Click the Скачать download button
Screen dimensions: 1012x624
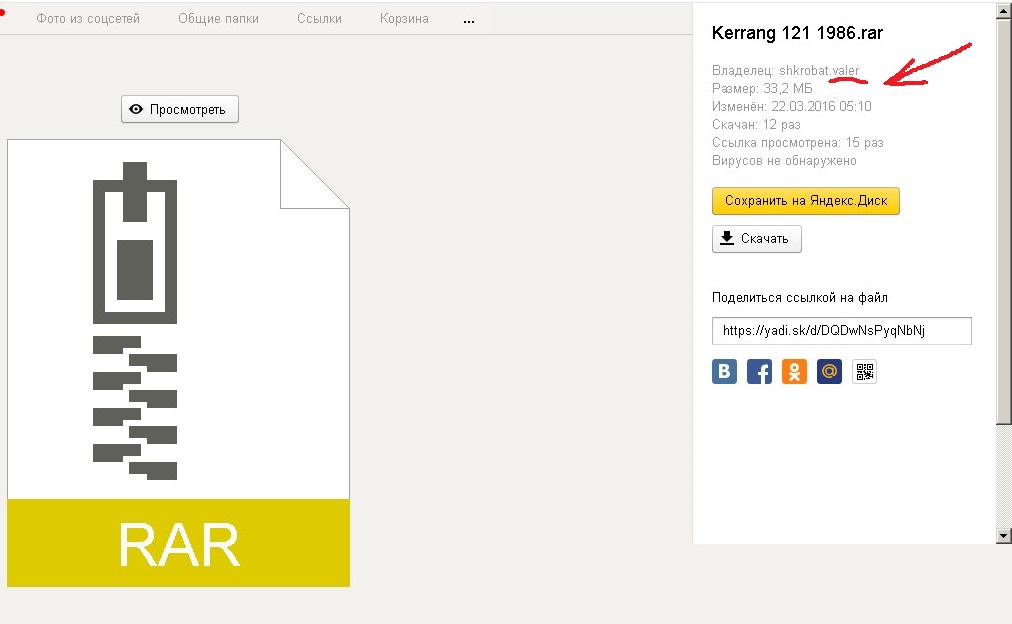coord(756,239)
